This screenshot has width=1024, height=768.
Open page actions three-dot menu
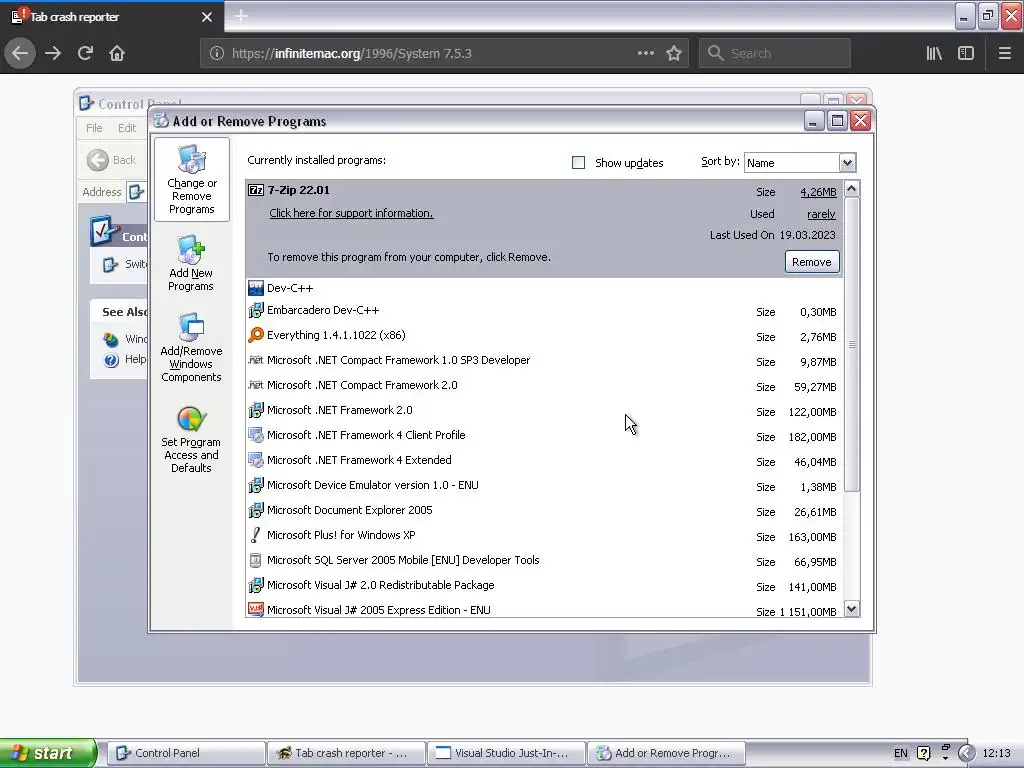pyautogui.click(x=645, y=54)
